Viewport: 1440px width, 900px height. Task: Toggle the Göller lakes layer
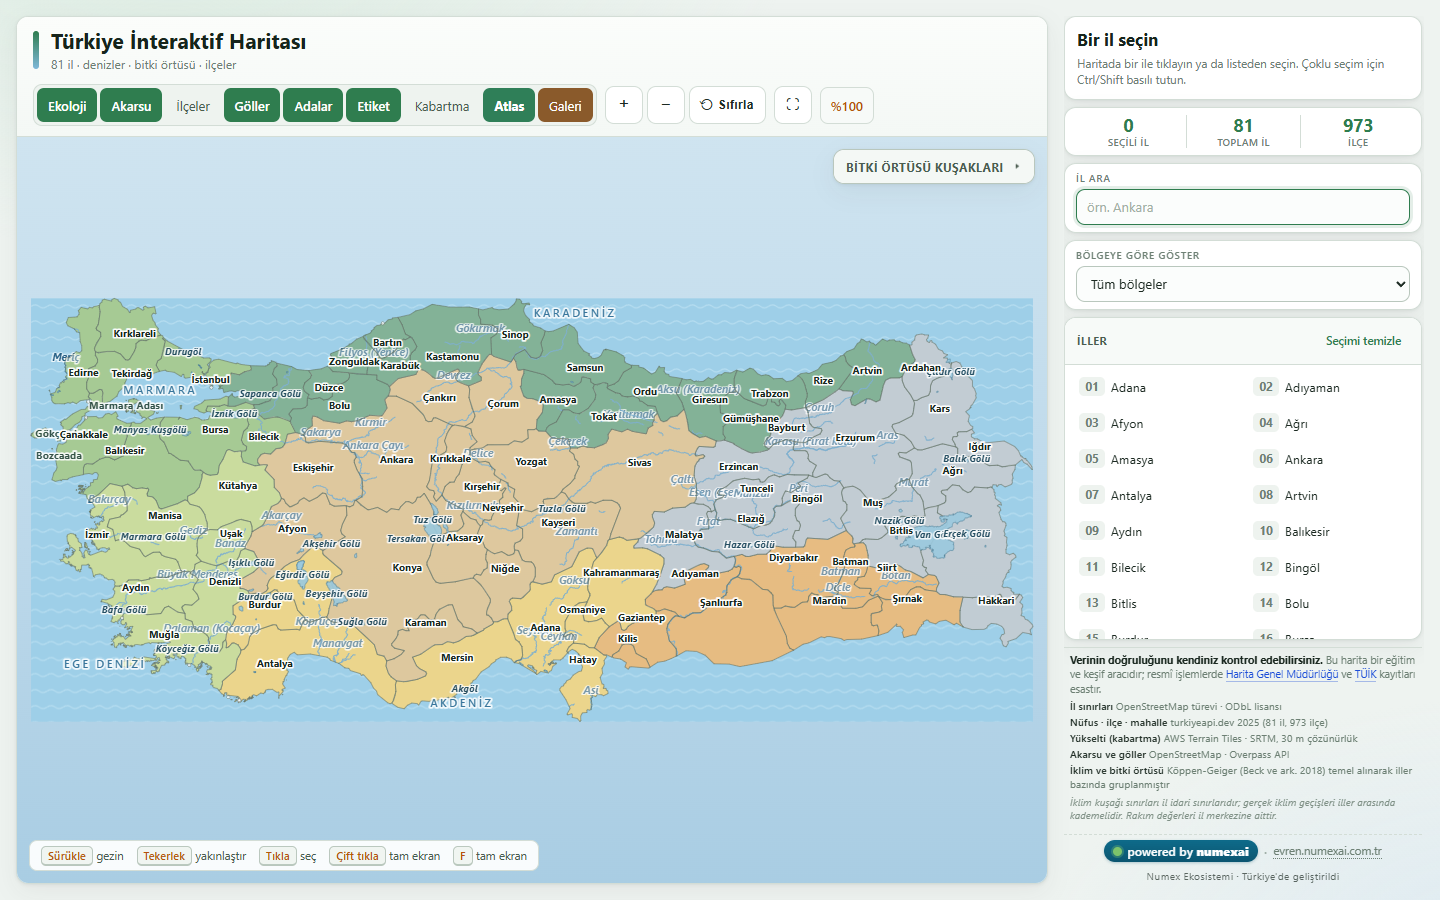click(x=252, y=106)
